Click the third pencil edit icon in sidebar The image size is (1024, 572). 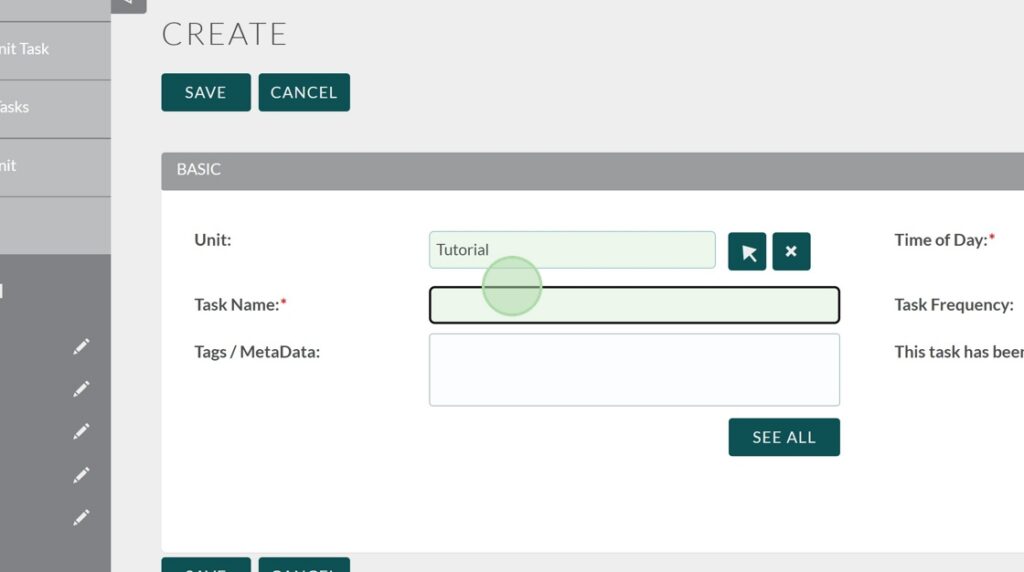[x=81, y=432]
